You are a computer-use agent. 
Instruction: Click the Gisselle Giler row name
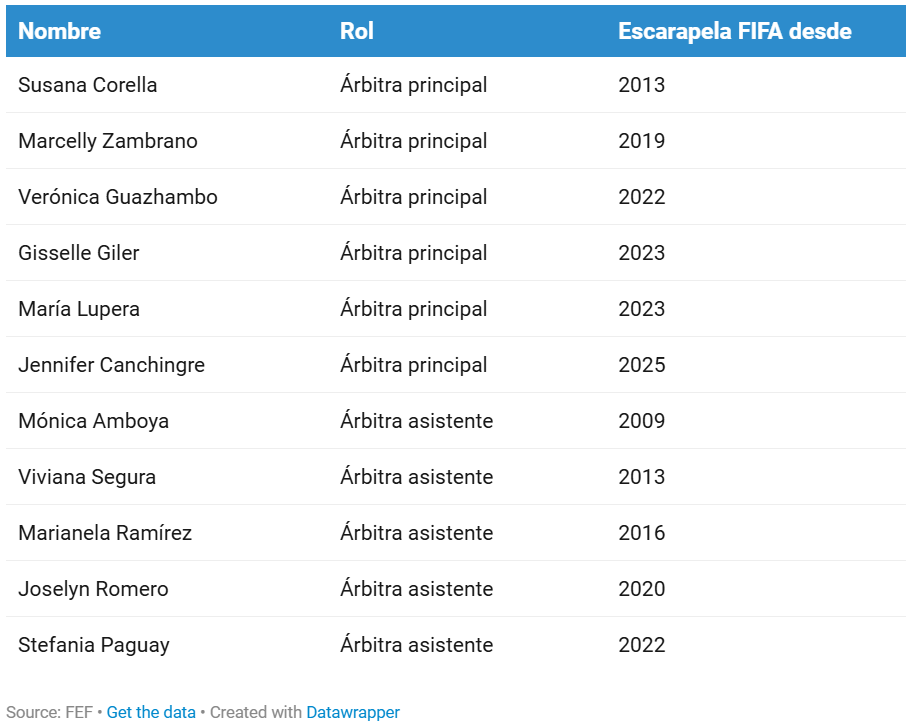[79, 253]
